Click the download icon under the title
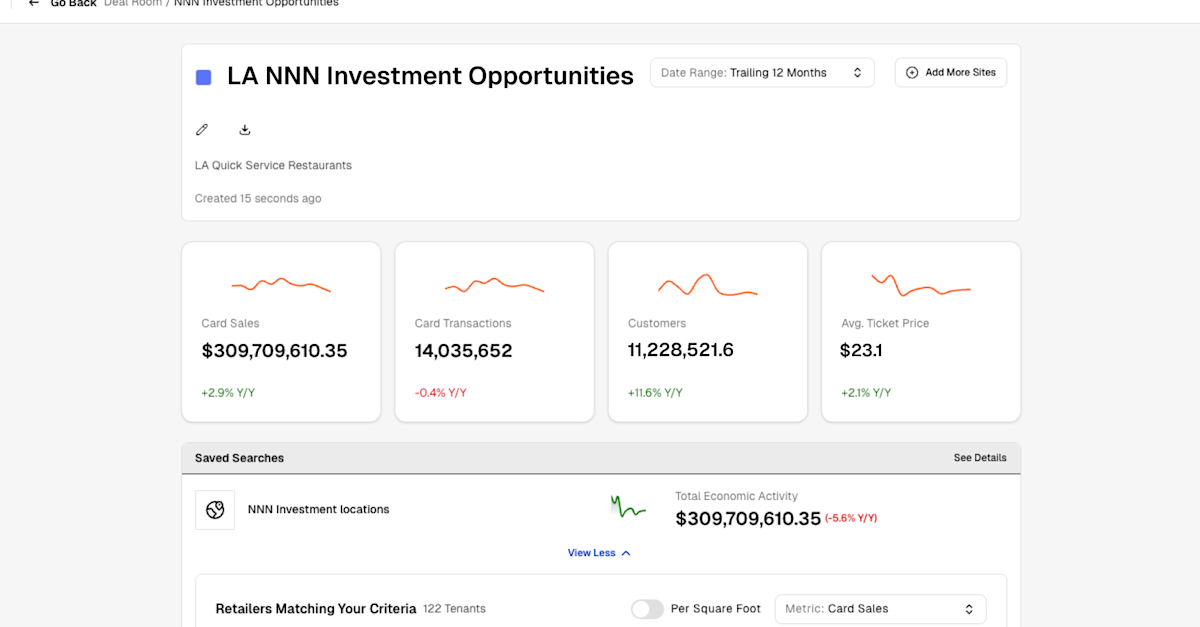This screenshot has width=1200, height=627. 245,129
